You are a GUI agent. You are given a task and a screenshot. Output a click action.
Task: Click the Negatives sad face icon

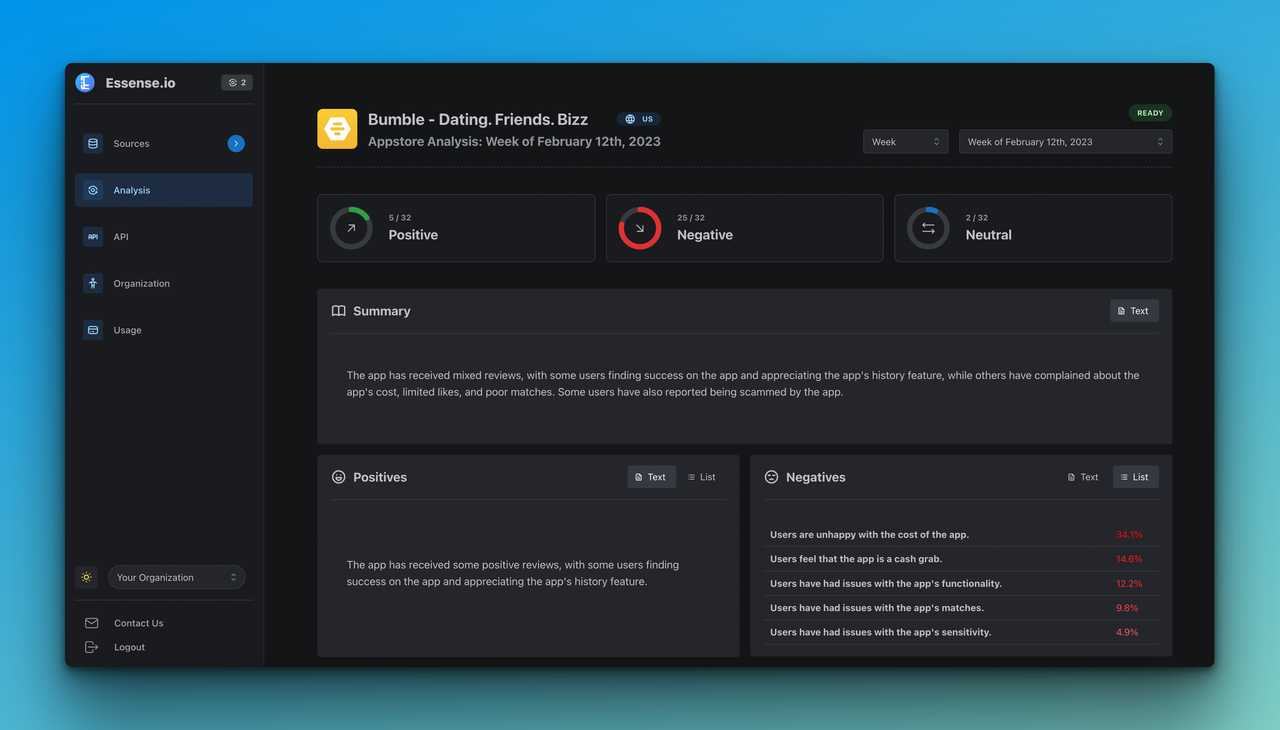pyautogui.click(x=772, y=477)
